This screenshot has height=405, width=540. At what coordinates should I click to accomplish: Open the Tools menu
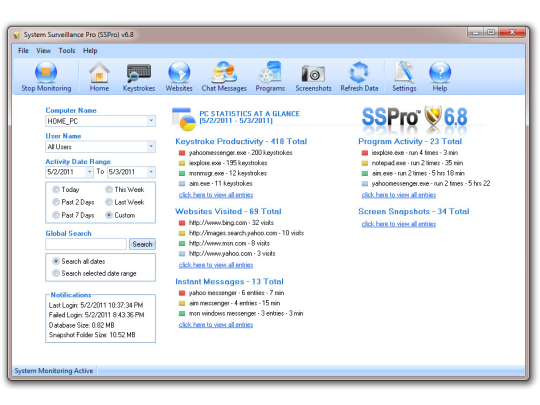click(x=67, y=51)
